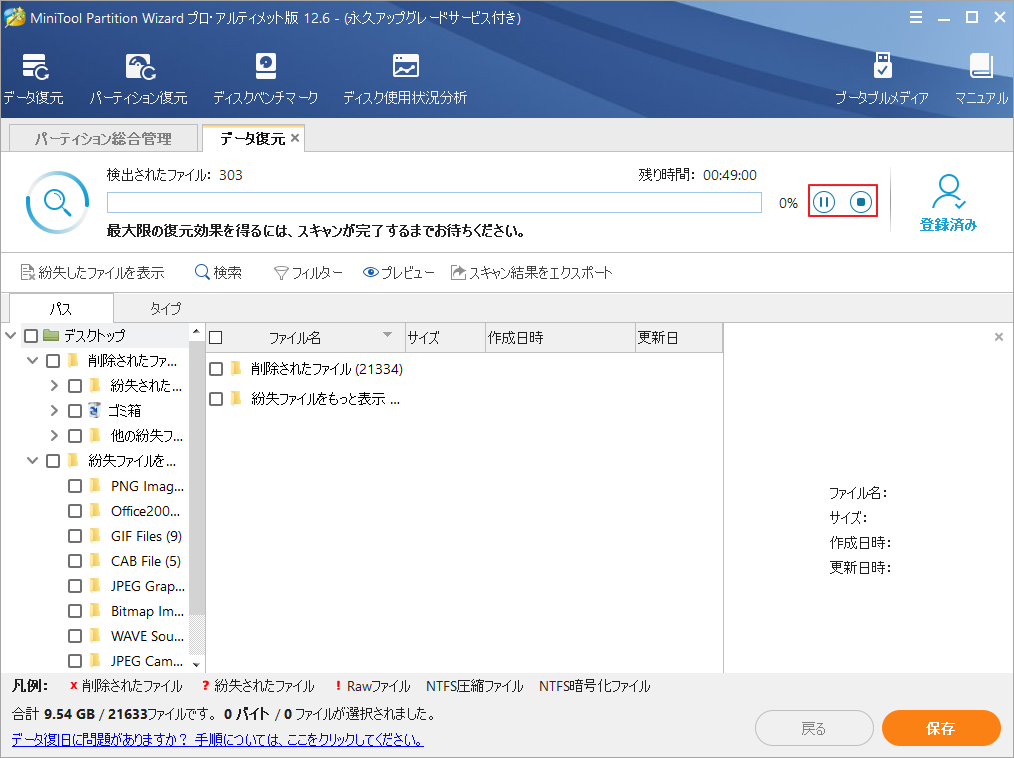The image size is (1014, 758).
Task: Open ディスク使用状況分析
Action: click(404, 77)
